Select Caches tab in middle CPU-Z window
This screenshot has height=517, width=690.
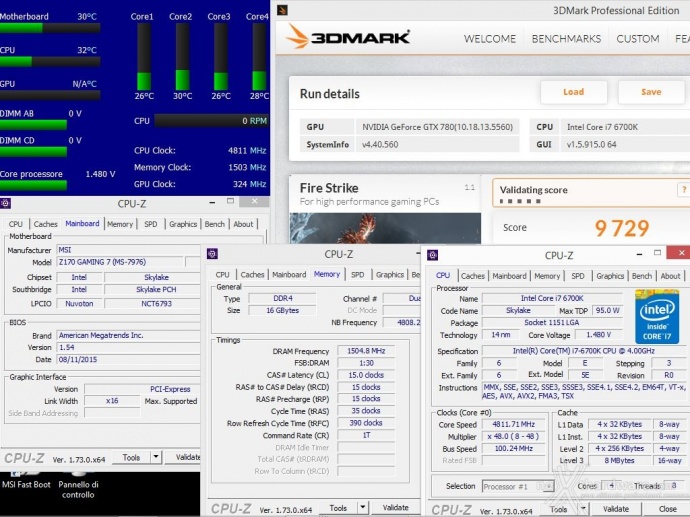click(252, 275)
